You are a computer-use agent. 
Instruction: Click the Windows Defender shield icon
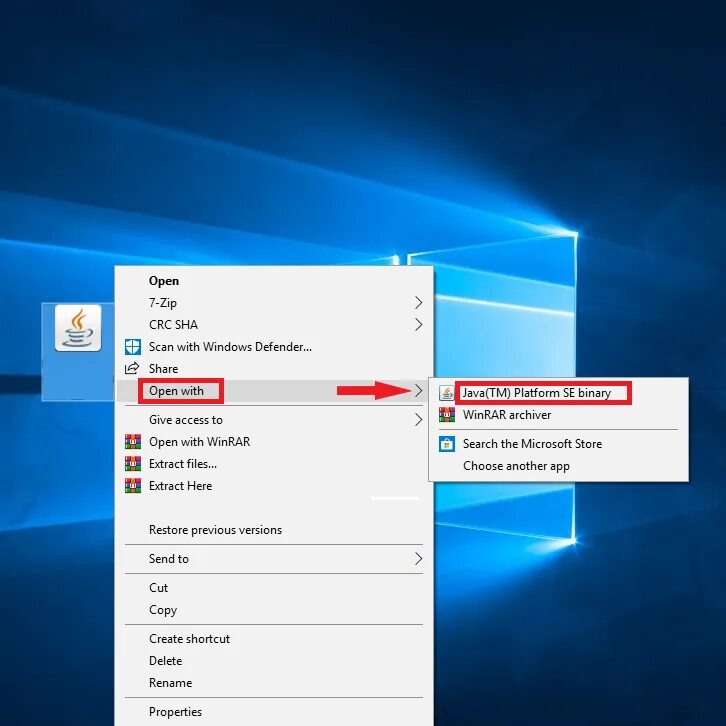(x=133, y=347)
